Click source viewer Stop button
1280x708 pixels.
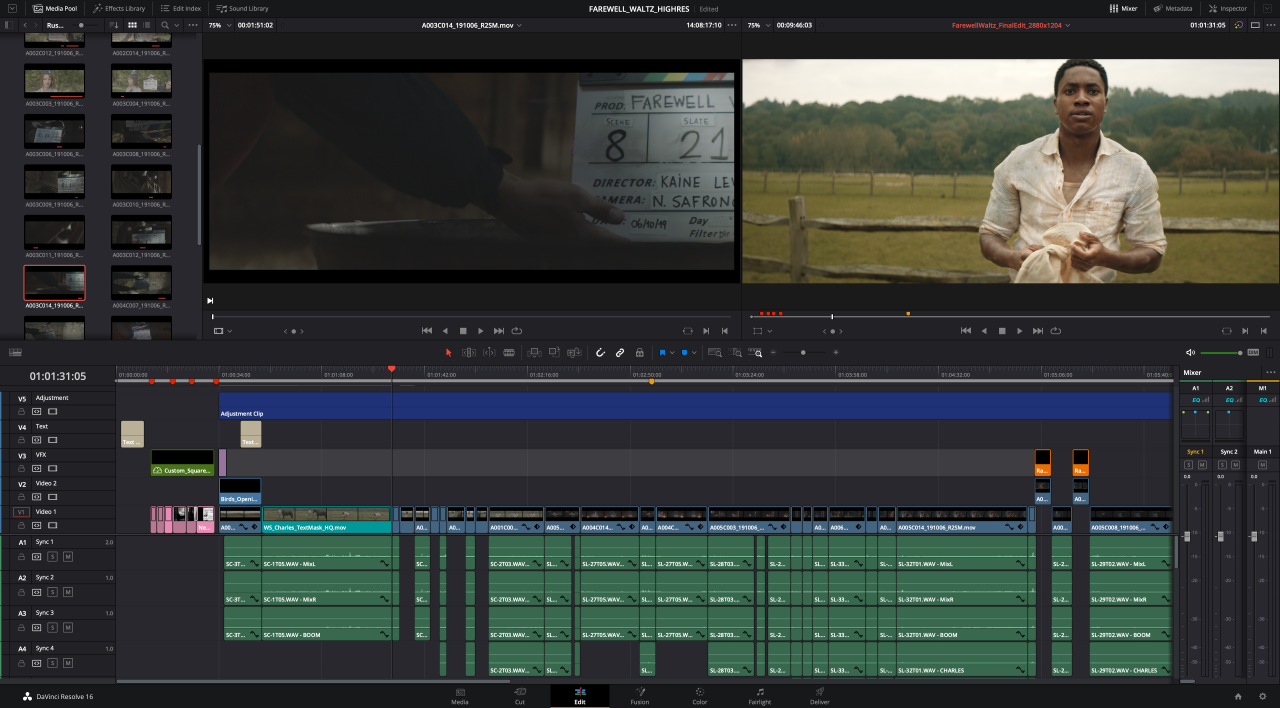pos(463,330)
